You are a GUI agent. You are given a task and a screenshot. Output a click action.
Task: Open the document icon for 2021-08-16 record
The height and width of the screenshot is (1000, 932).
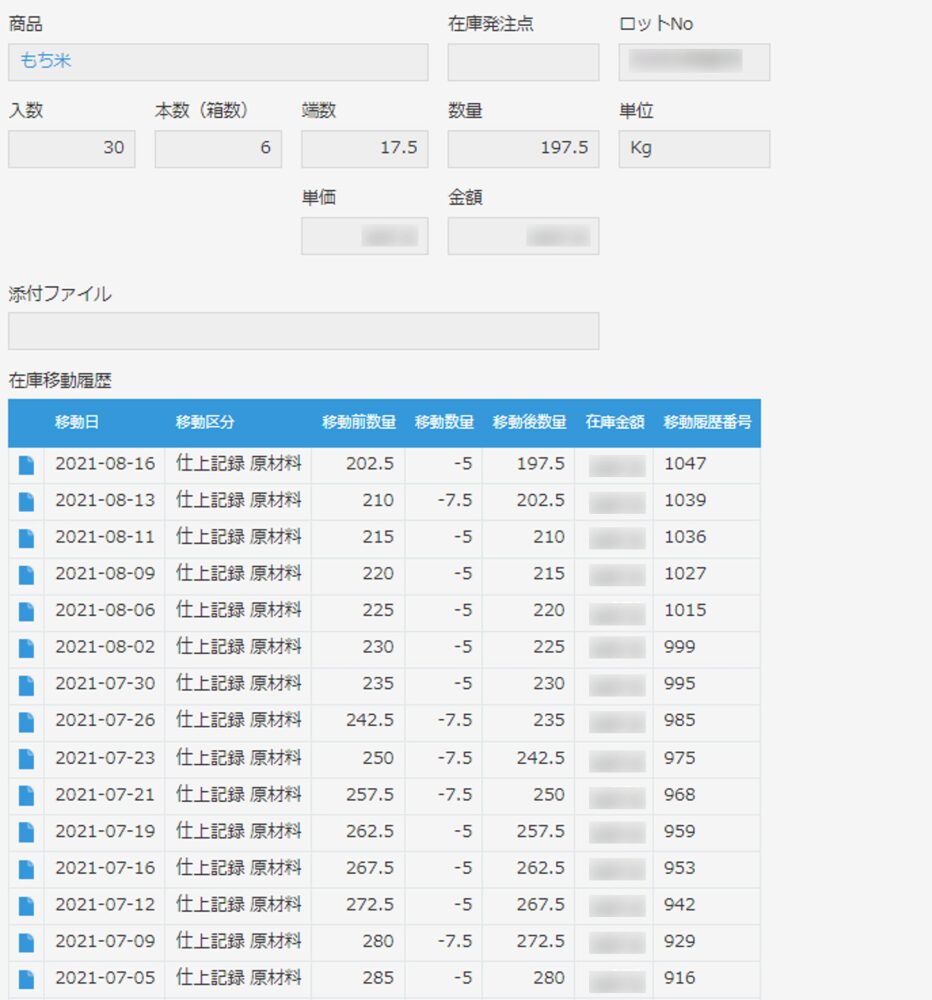(27, 464)
